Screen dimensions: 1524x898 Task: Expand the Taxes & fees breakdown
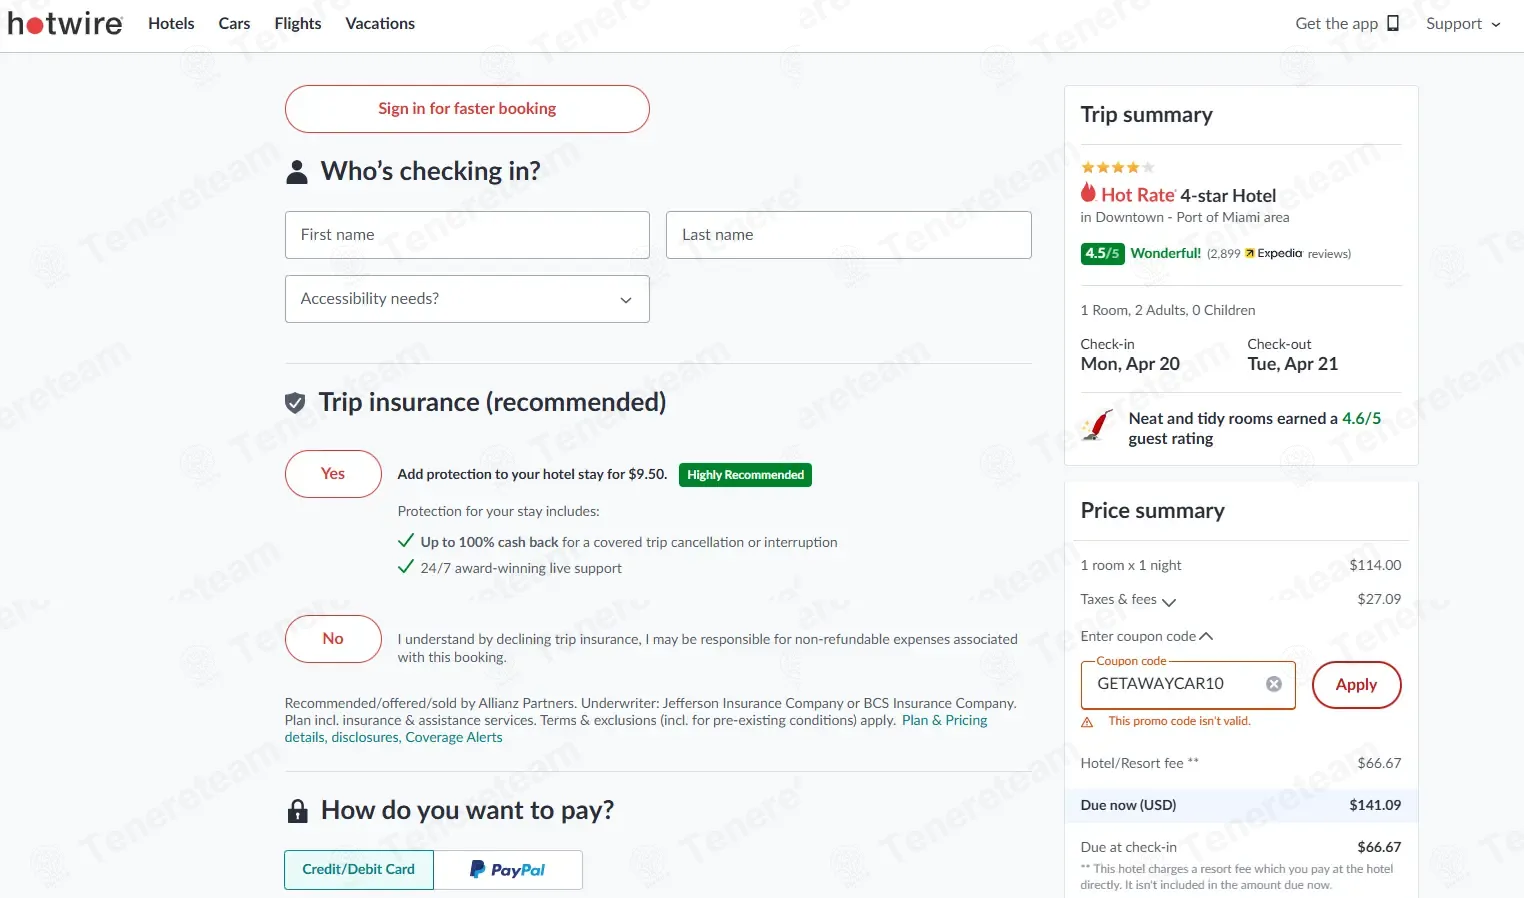1128,600
